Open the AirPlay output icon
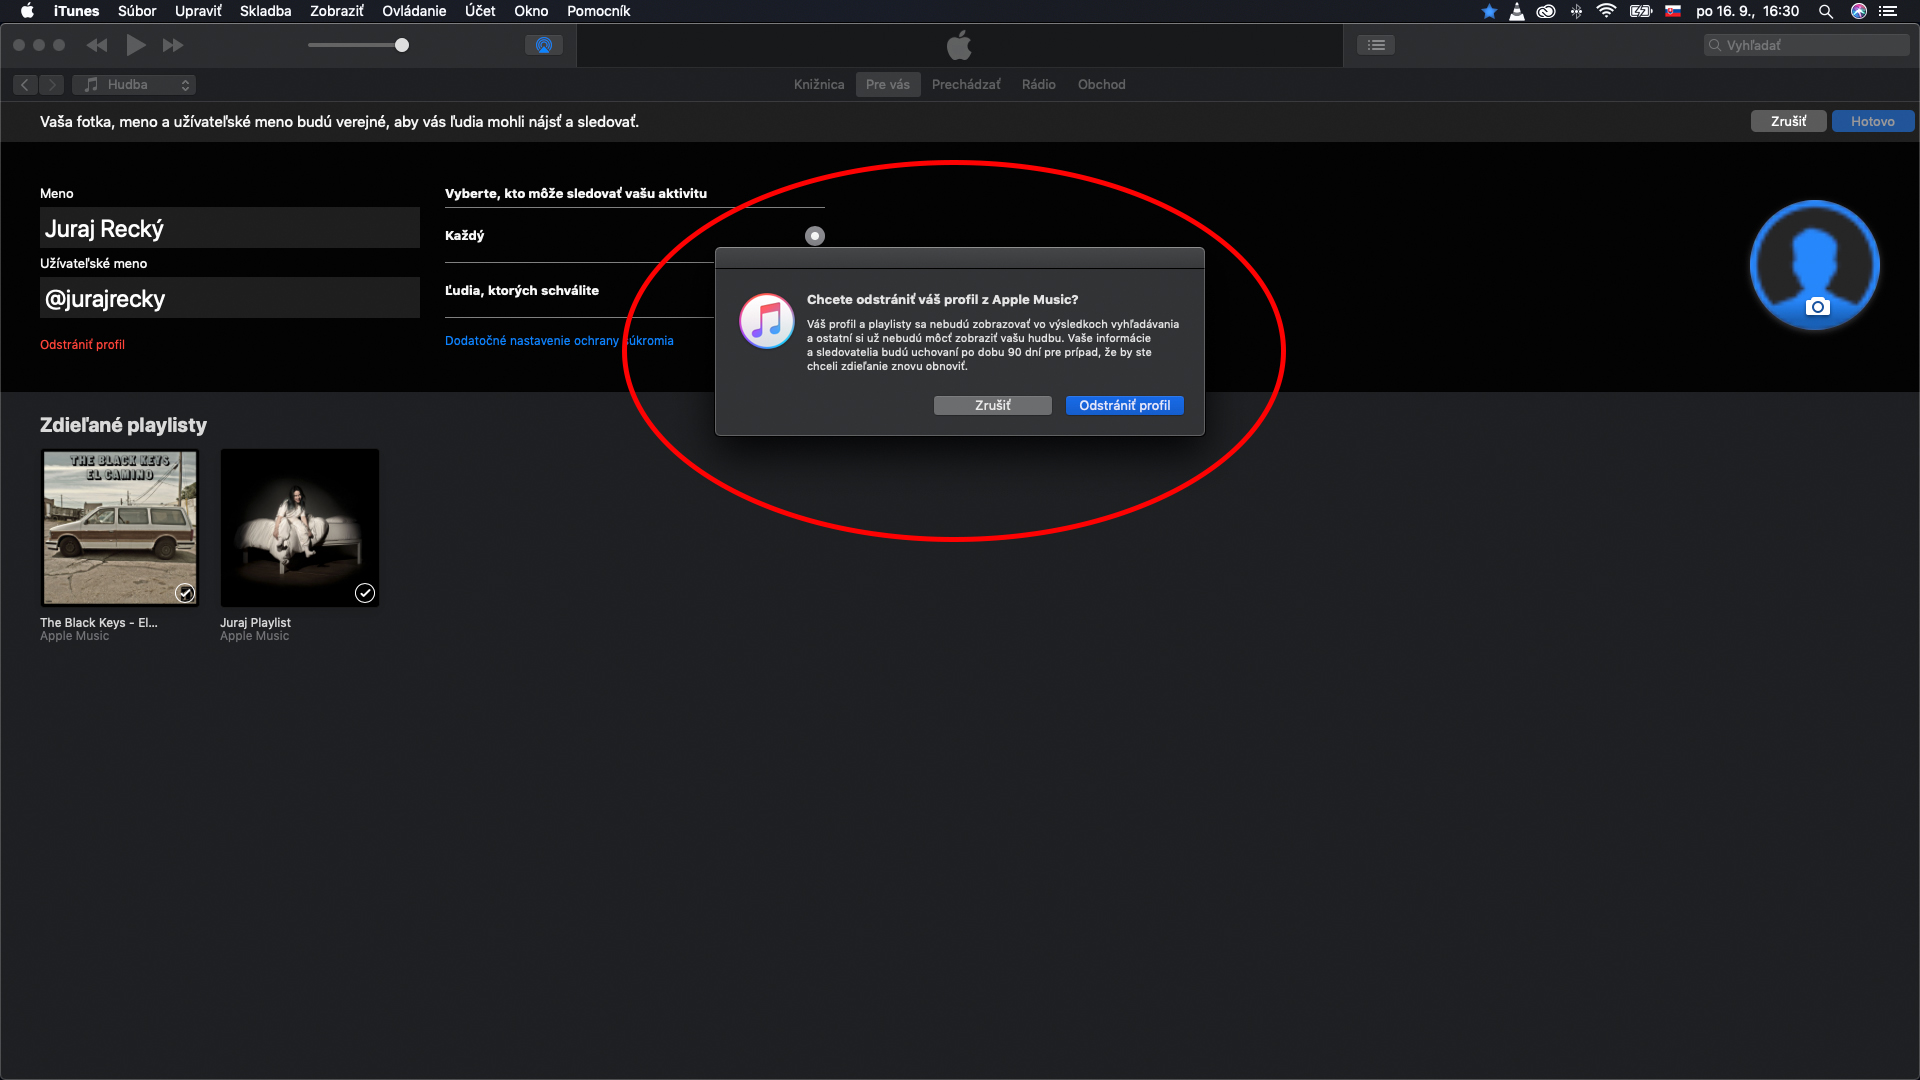Viewport: 1920px width, 1080px height. tap(544, 45)
